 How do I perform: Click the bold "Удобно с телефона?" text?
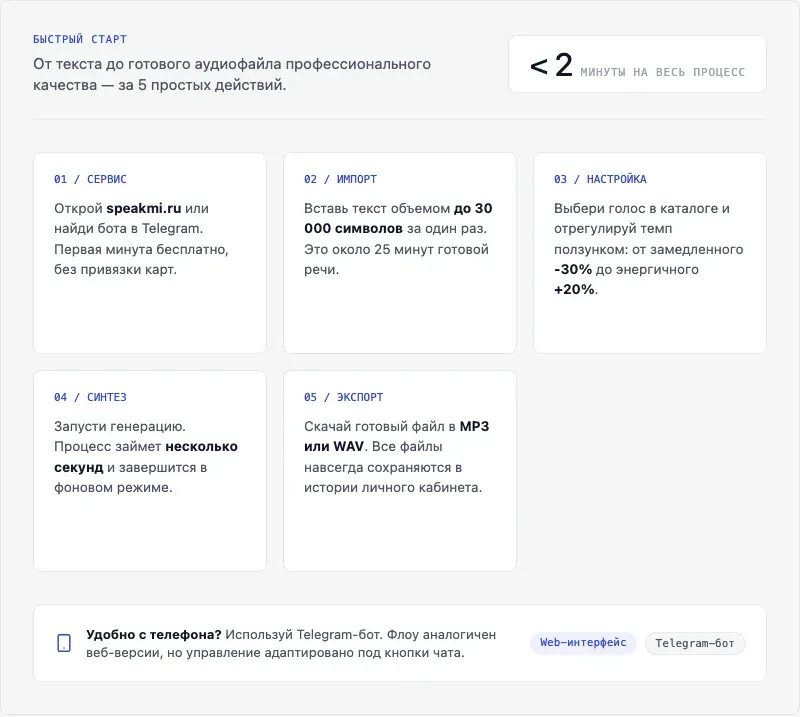click(x=154, y=634)
